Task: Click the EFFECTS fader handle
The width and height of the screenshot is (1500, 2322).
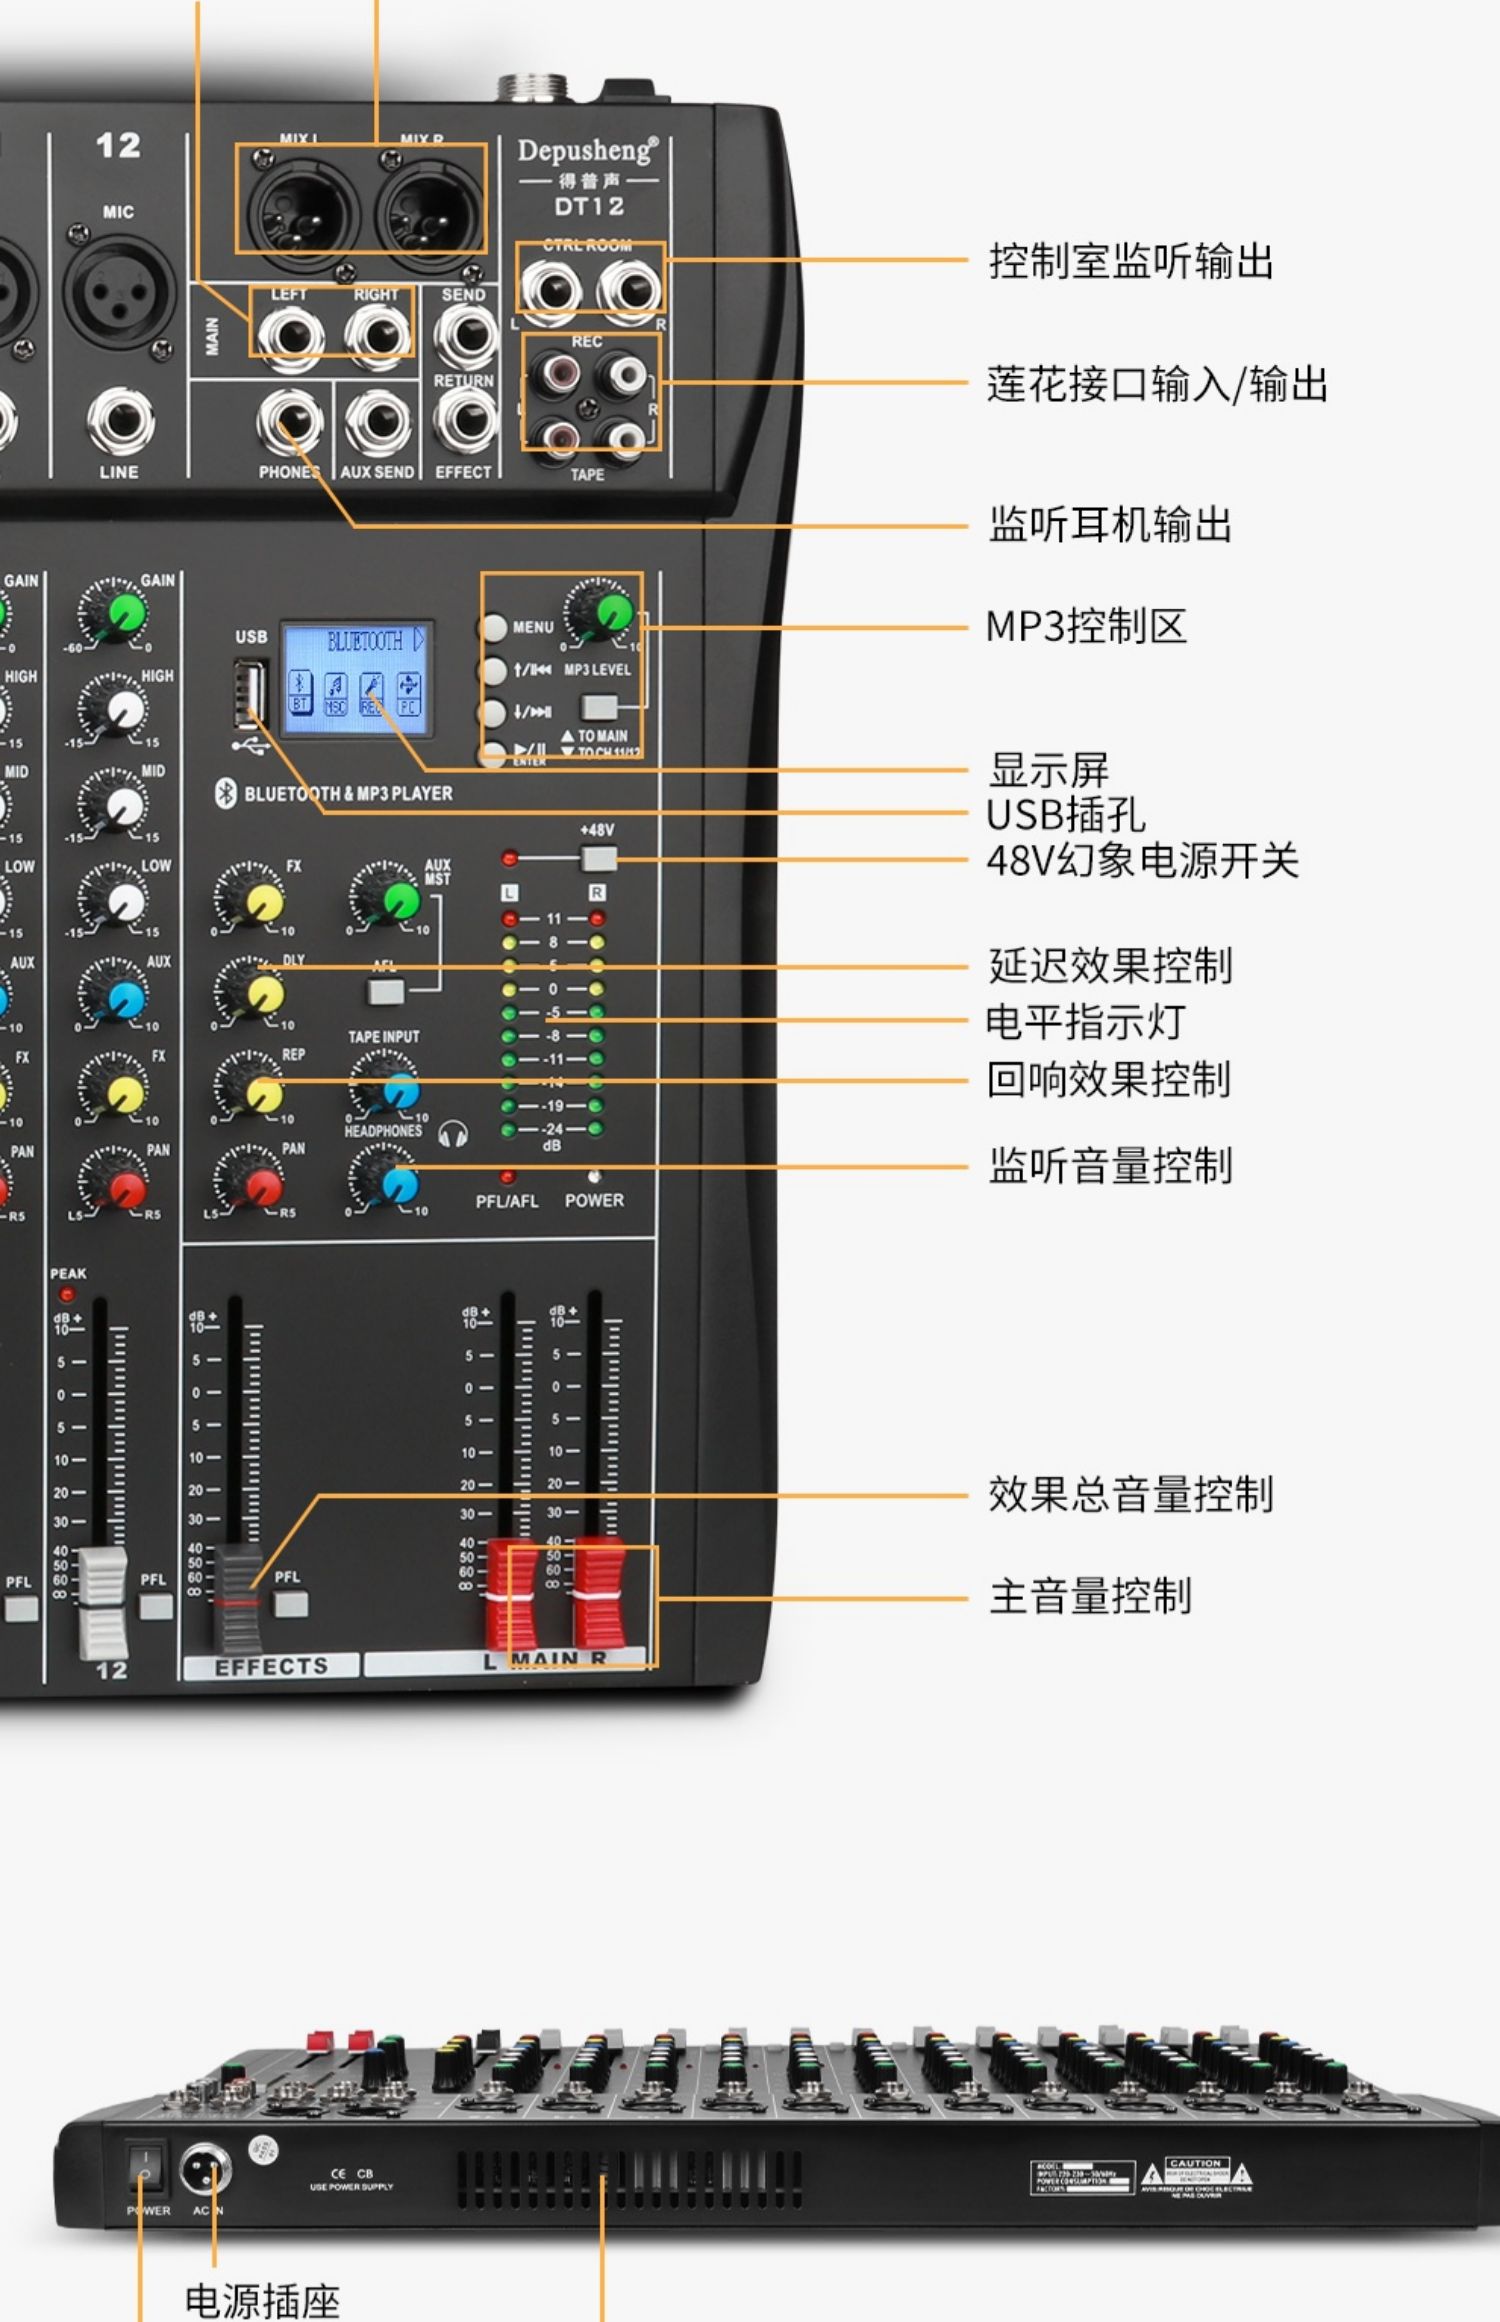Action: click(240, 1598)
